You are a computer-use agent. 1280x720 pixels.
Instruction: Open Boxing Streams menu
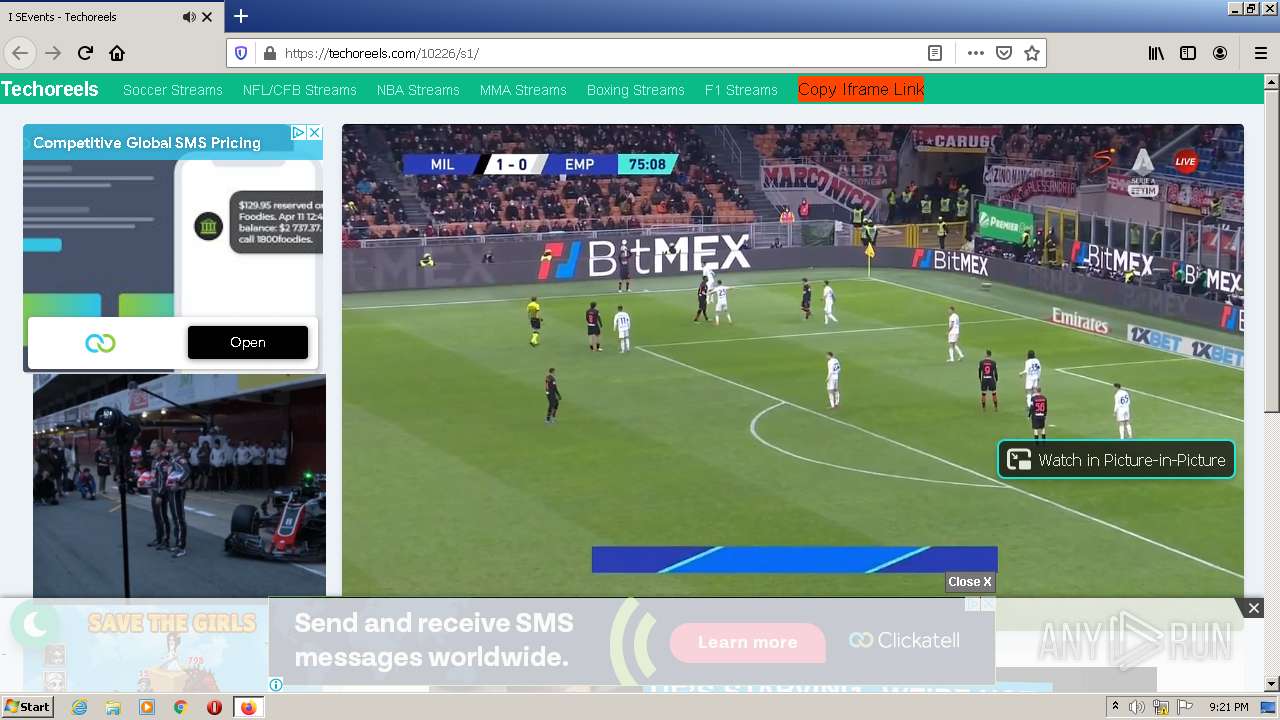click(636, 90)
